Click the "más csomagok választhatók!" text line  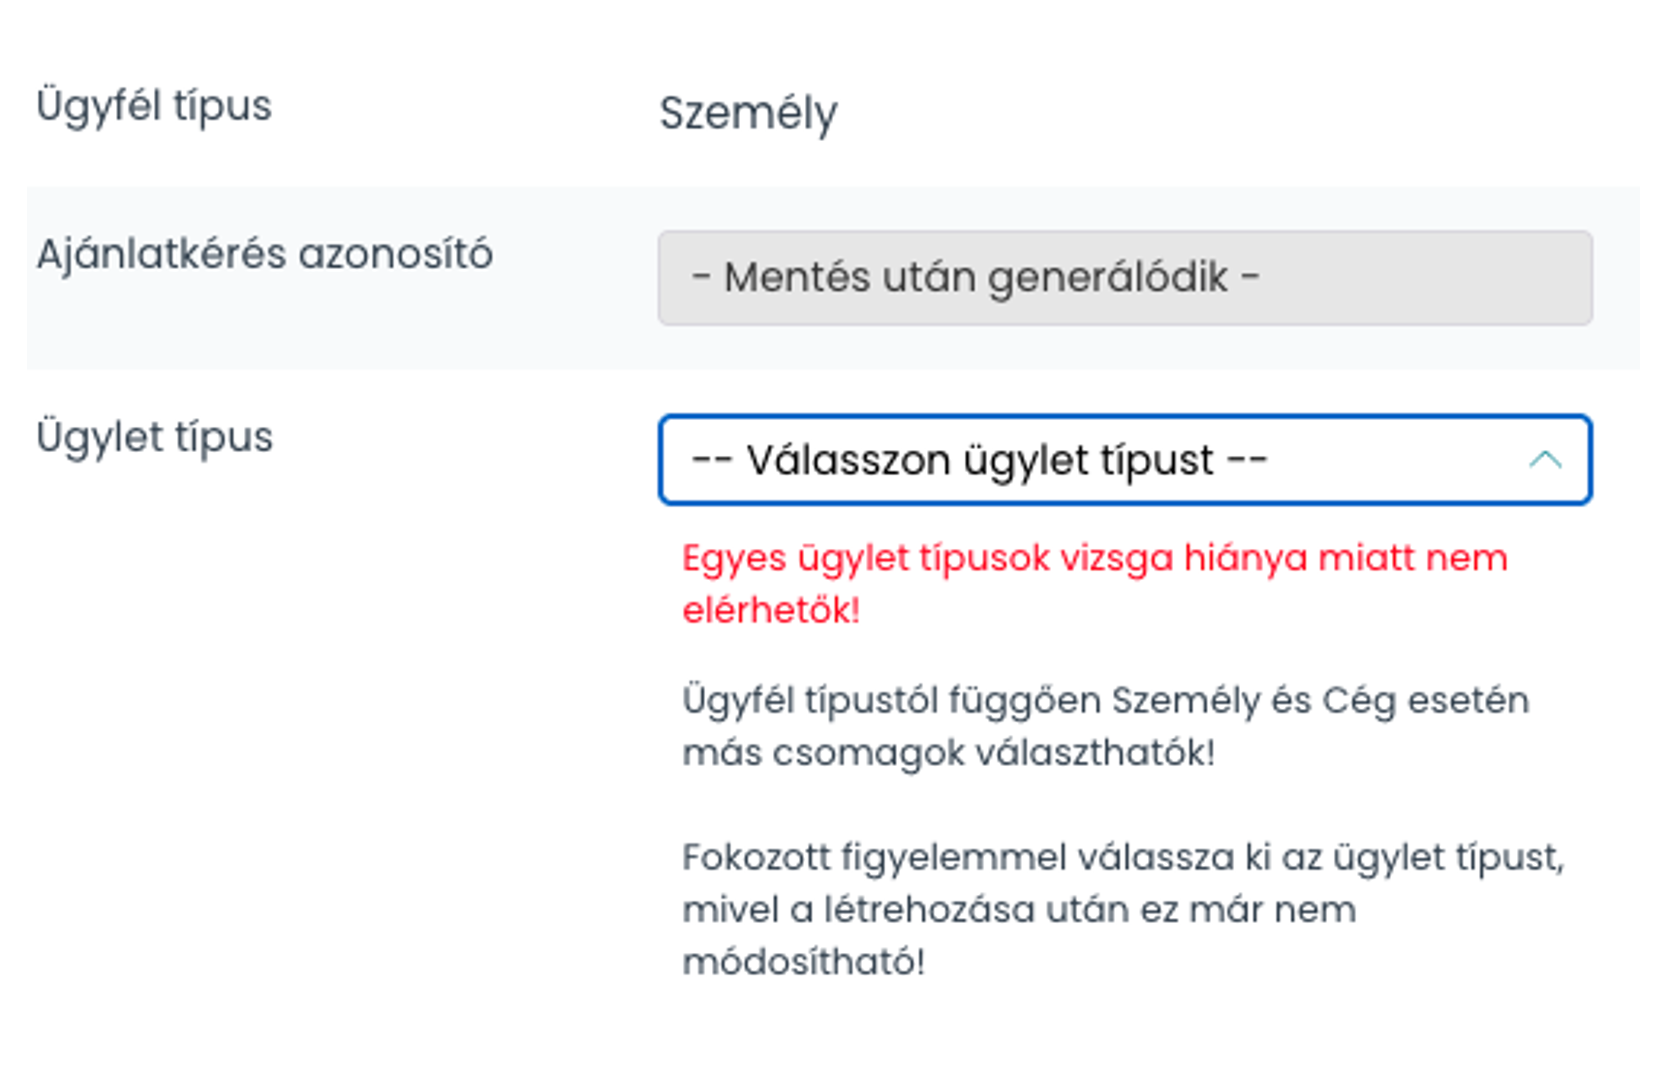tap(948, 753)
